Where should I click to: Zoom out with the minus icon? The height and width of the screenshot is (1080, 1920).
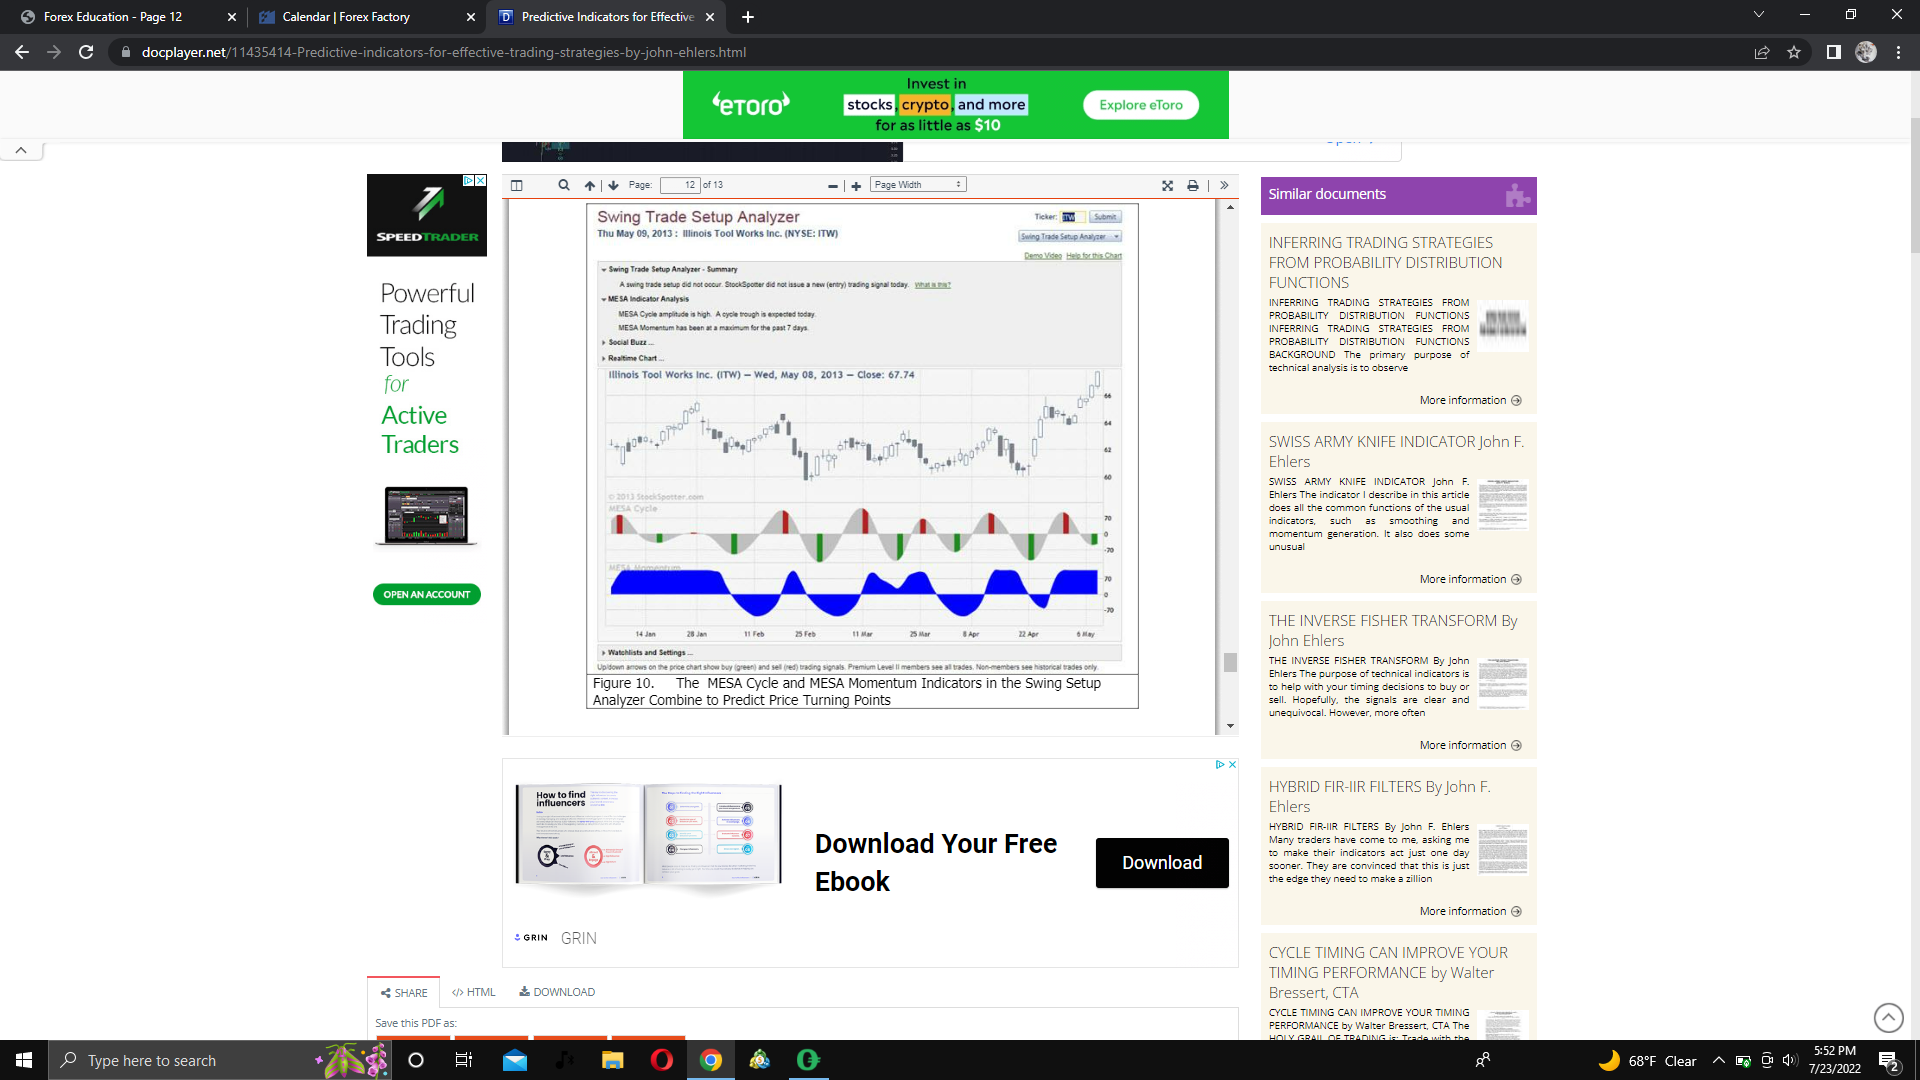832,186
